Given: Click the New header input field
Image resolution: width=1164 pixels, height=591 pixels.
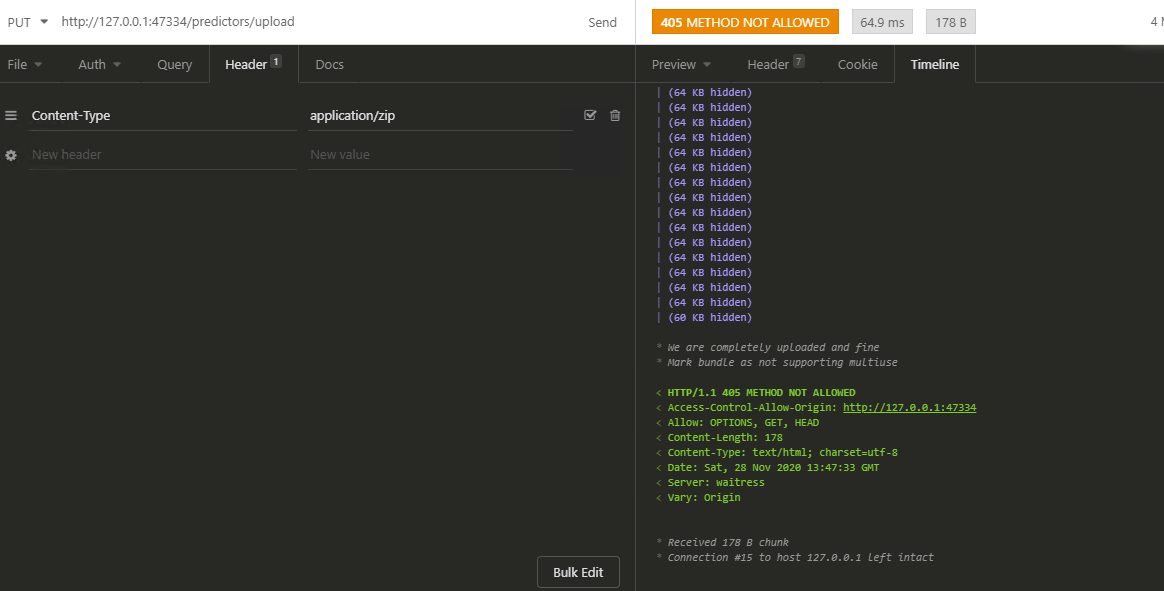Looking at the screenshot, I should 160,154.
